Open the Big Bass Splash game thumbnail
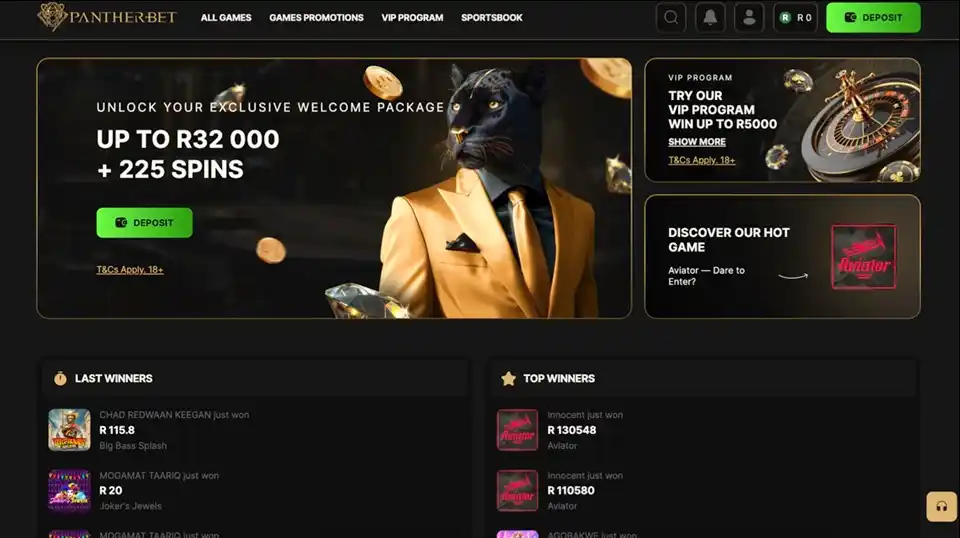 (x=69, y=430)
